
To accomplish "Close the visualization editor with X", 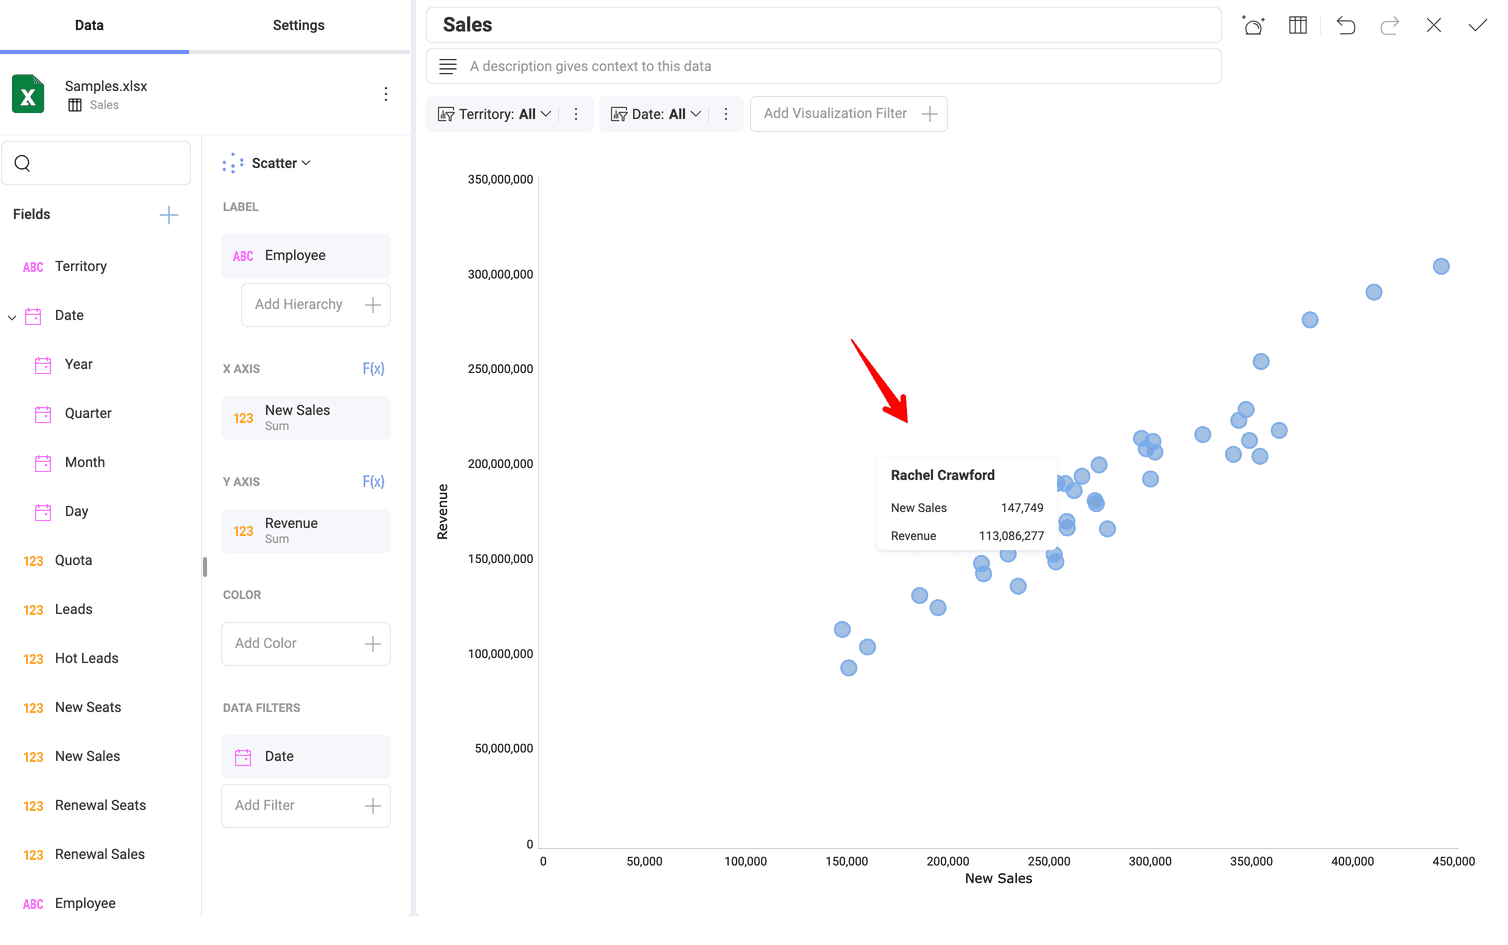I will coord(1434,25).
